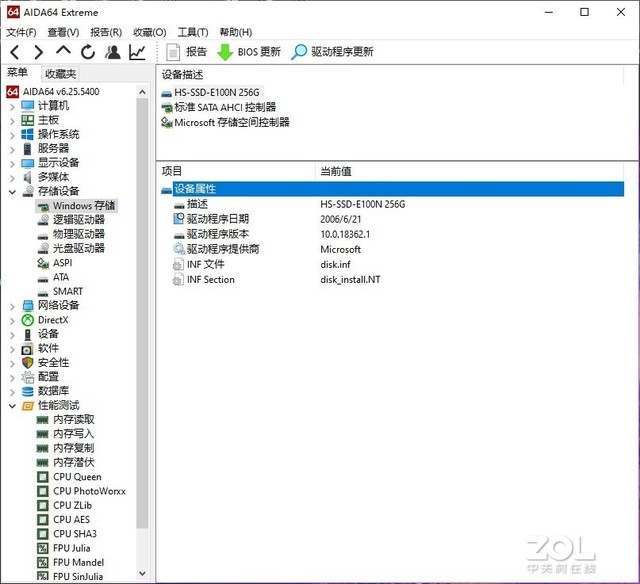Image resolution: width=640 pixels, height=584 pixels.
Task: Click BIOS 更新 button
Action: [x=249, y=52]
